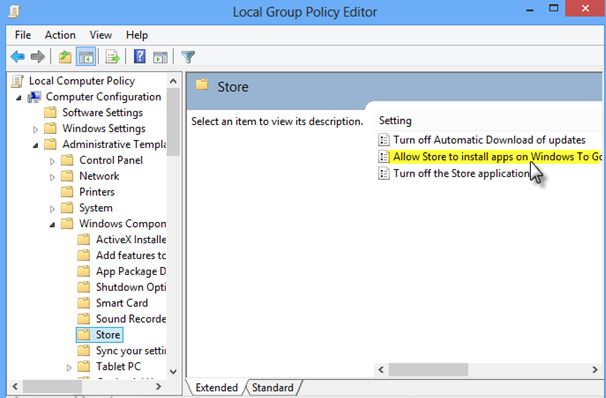Select the App Package Deployment folder
This screenshot has width=606, height=398.
pos(131,271)
